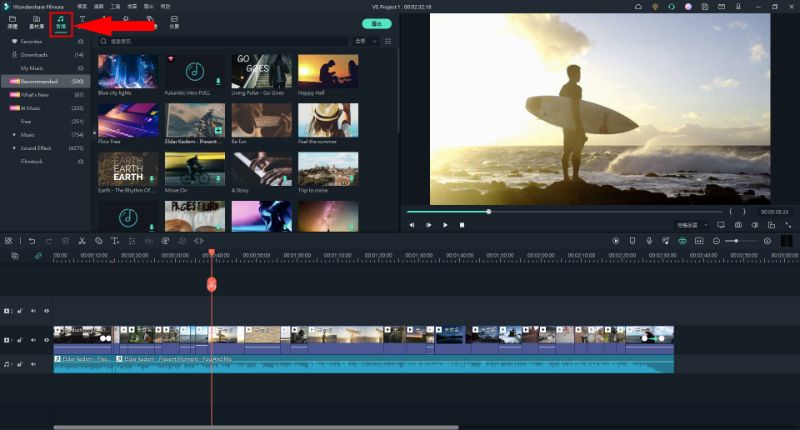
Task: Open the mail messages icon
Action: 721,7
